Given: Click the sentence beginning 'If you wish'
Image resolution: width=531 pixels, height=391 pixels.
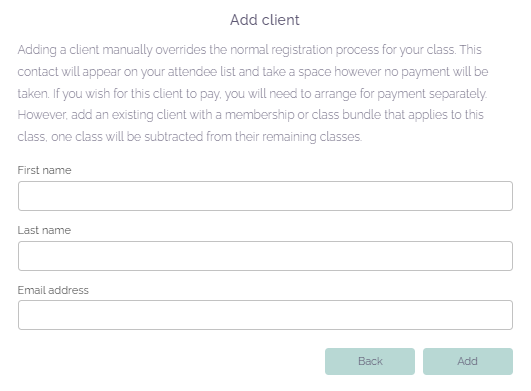Looking at the screenshot, I should (x=270, y=93).
